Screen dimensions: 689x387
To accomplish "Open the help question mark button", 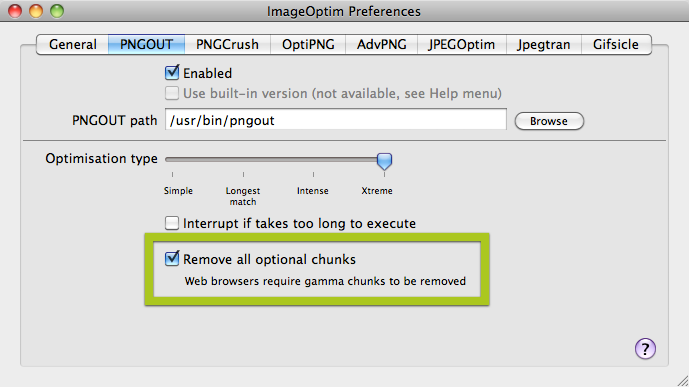I will click(645, 349).
